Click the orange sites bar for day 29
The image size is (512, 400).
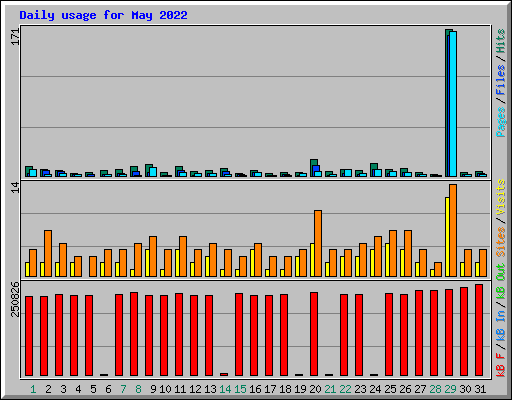453,230
